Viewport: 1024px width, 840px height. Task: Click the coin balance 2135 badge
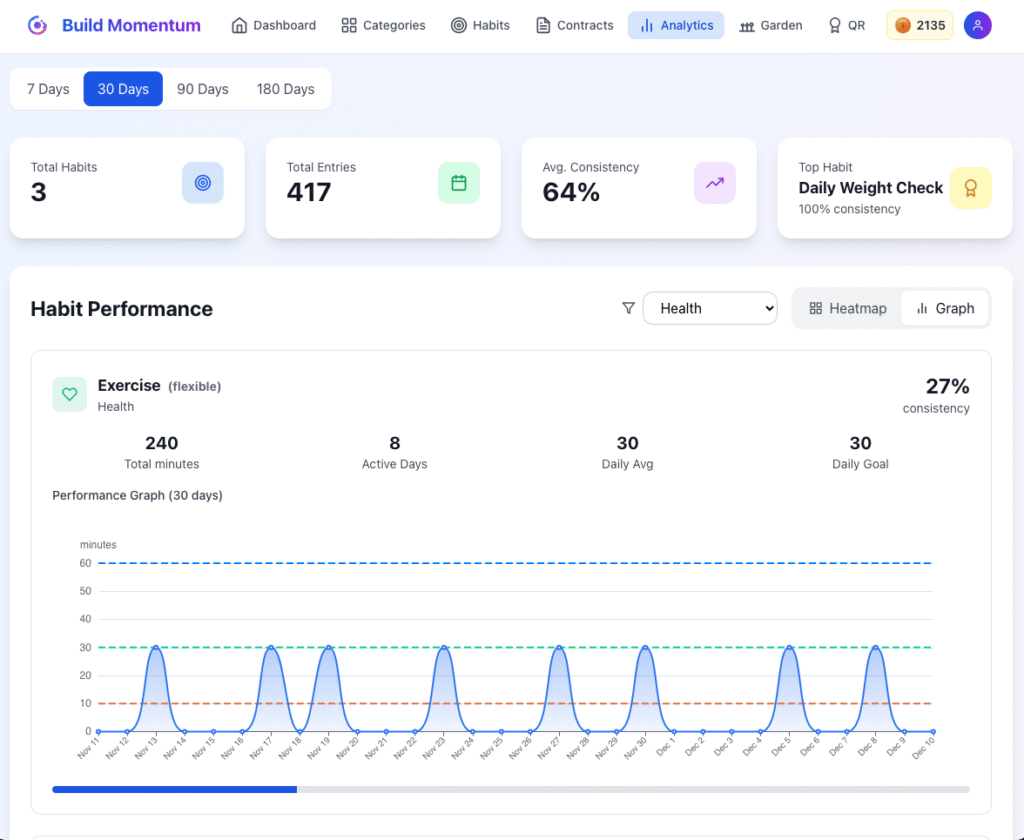click(x=919, y=25)
